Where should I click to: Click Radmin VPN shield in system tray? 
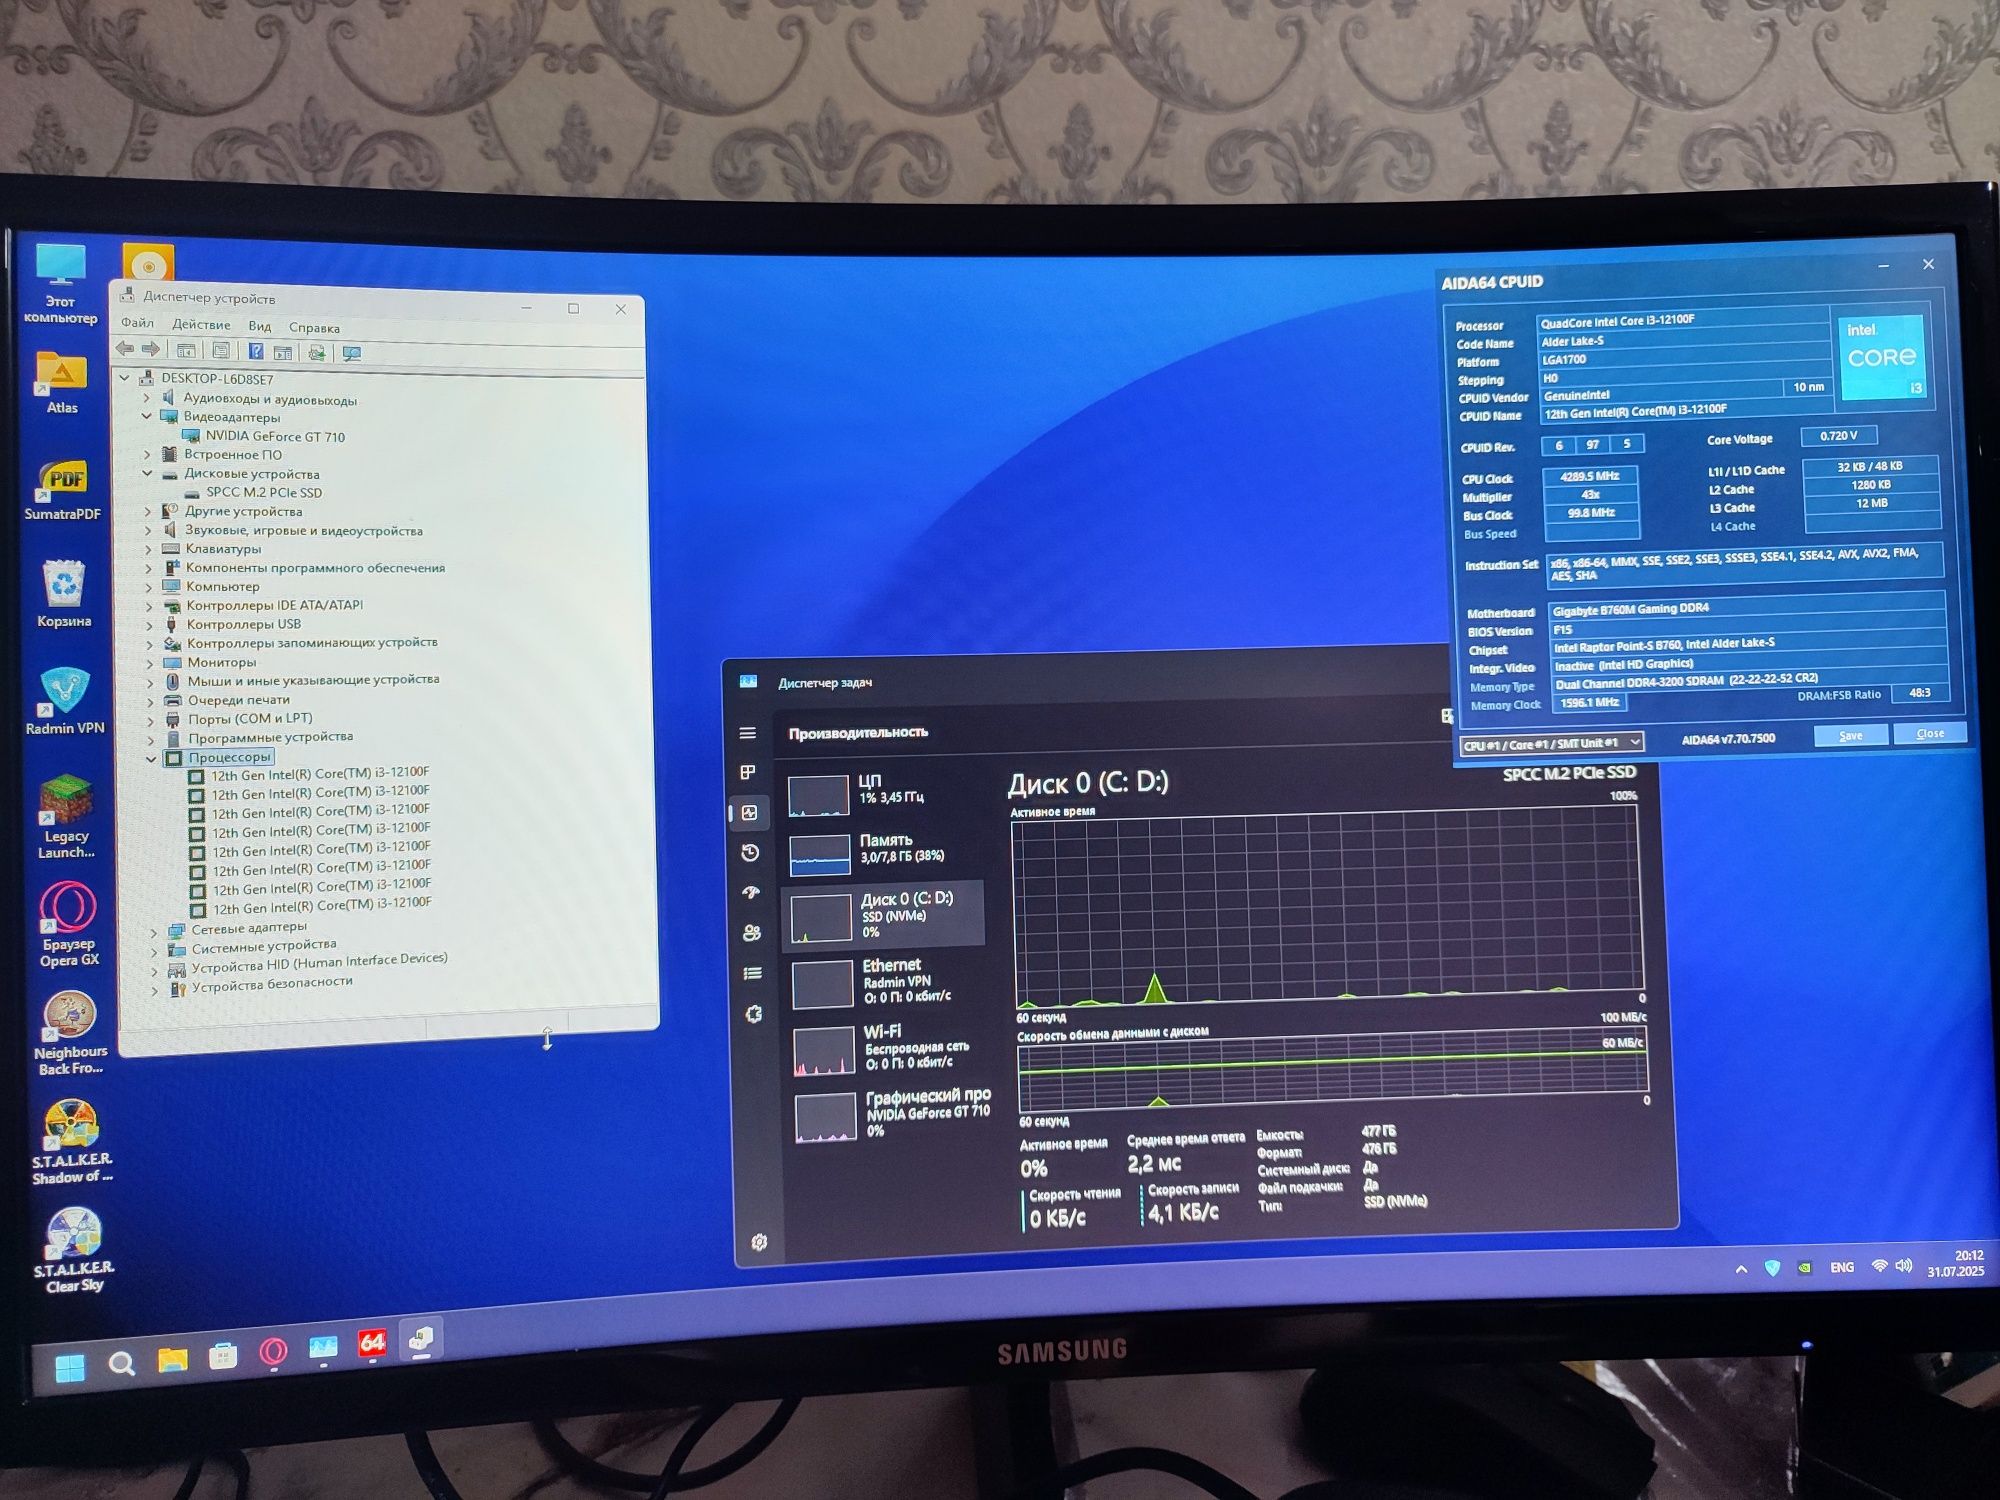[1773, 1268]
